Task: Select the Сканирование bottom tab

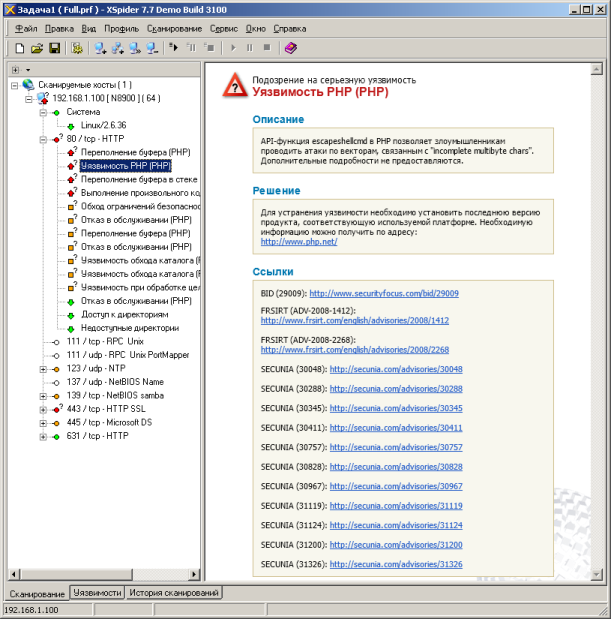Action: (37, 593)
